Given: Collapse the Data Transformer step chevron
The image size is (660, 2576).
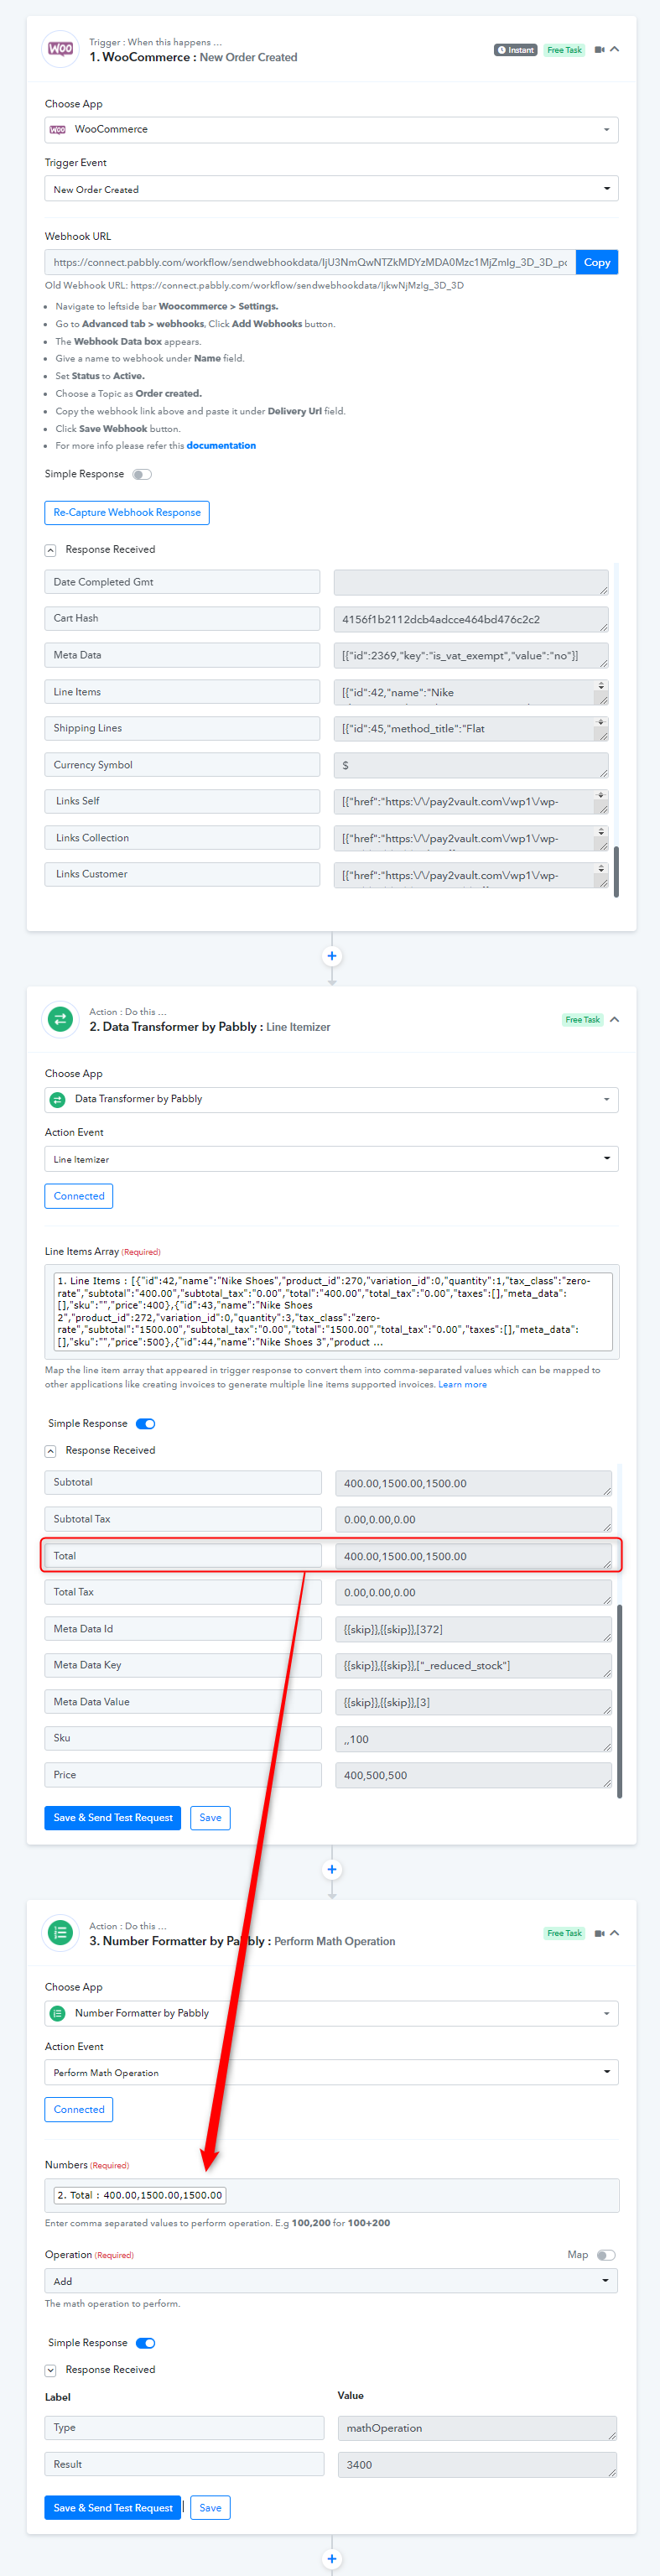Looking at the screenshot, I should coord(615,1020).
